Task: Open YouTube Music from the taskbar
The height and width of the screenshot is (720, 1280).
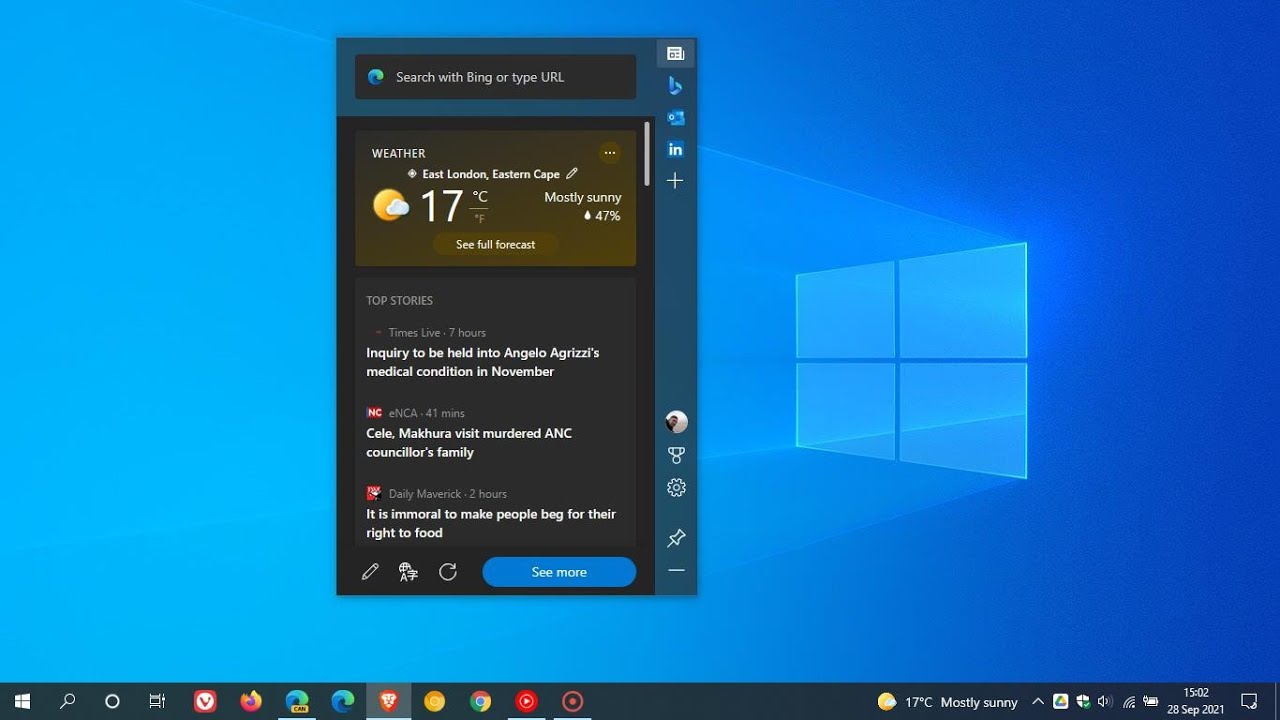Action: coord(527,701)
